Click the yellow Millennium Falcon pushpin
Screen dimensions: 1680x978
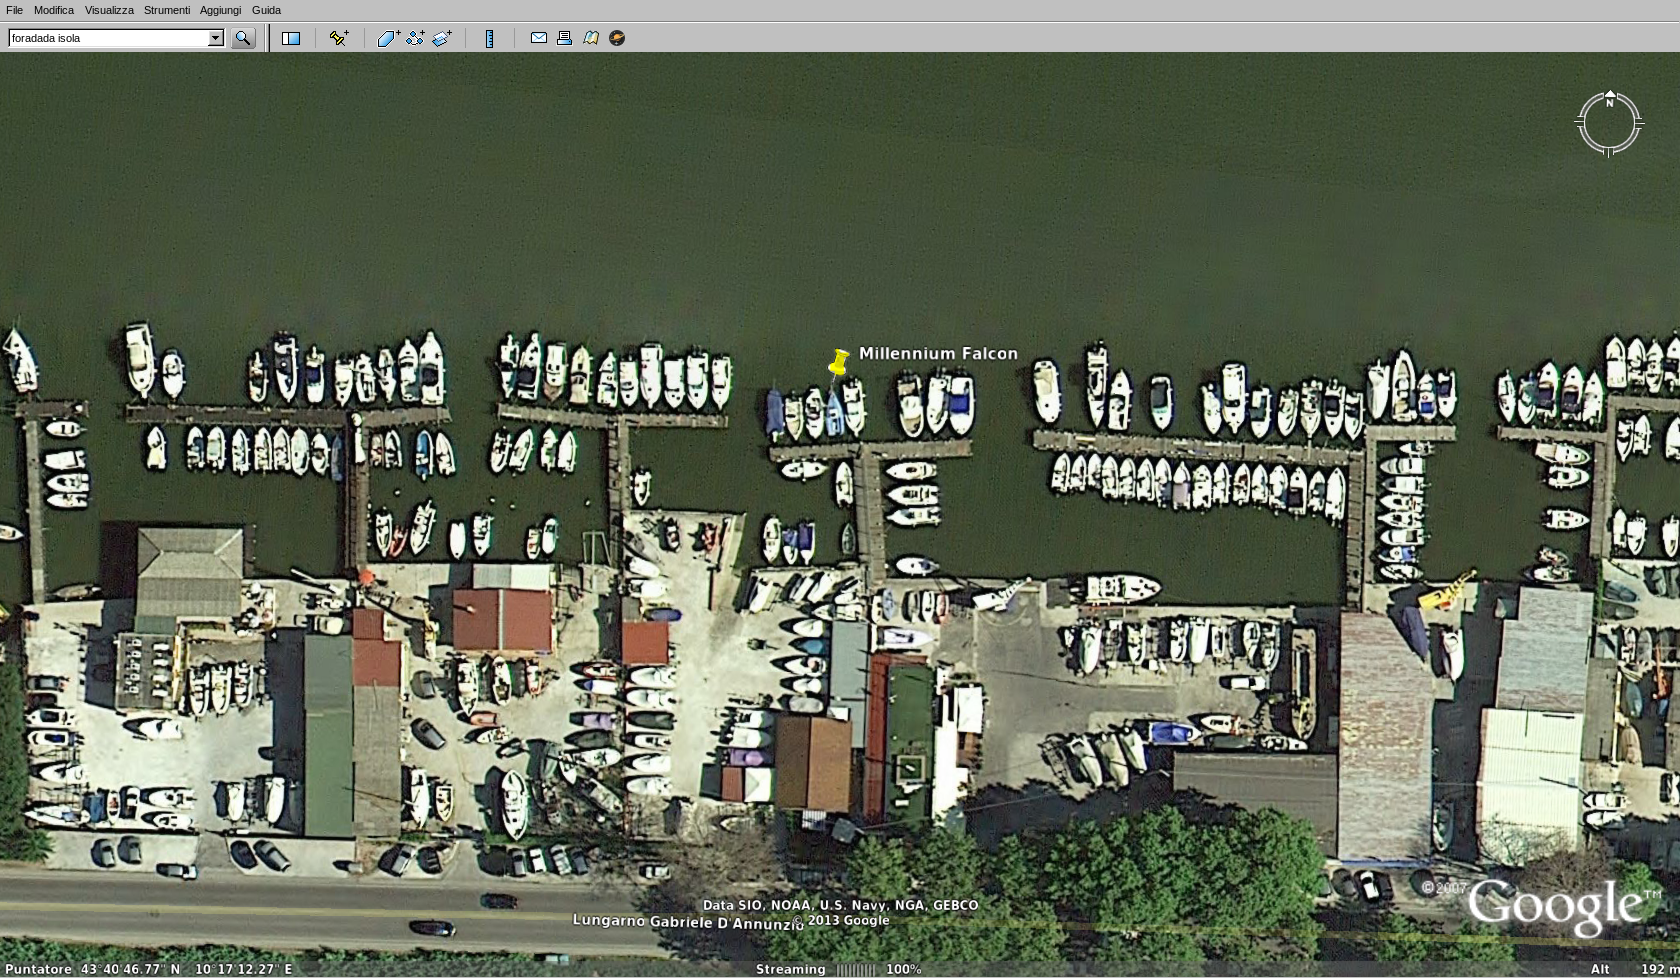(x=838, y=362)
